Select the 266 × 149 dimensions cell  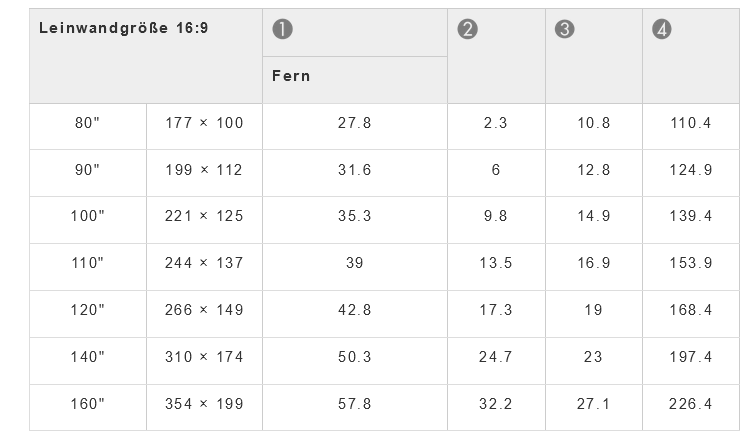click(x=204, y=310)
